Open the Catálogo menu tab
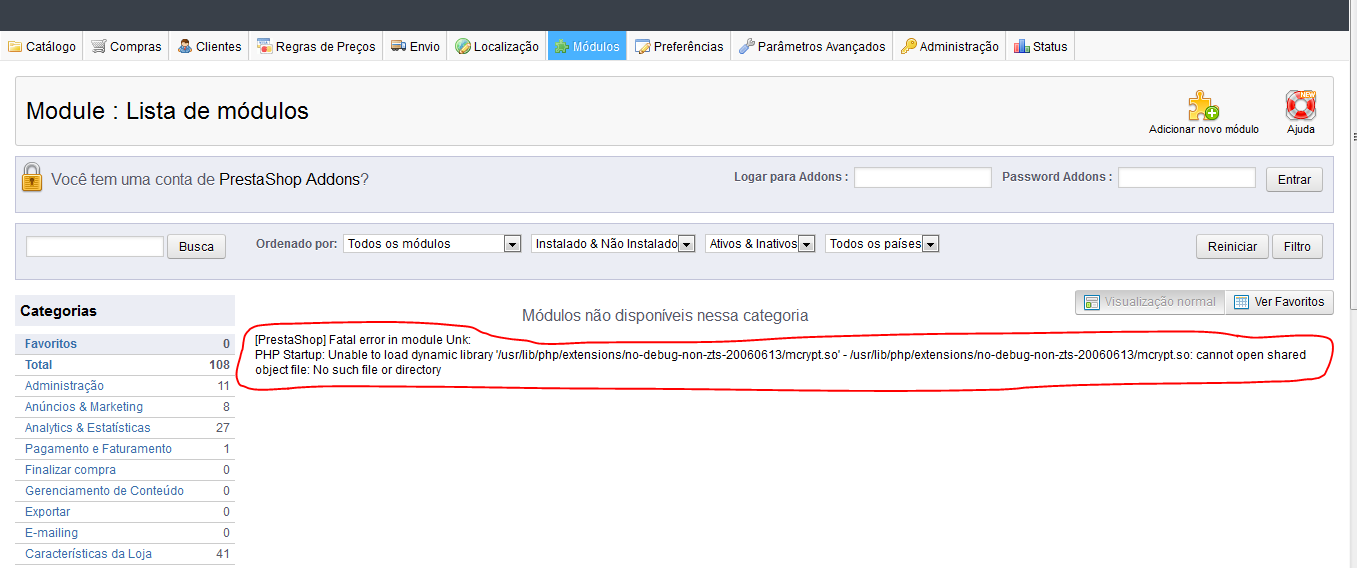This screenshot has height=568, width=1357. (42, 46)
